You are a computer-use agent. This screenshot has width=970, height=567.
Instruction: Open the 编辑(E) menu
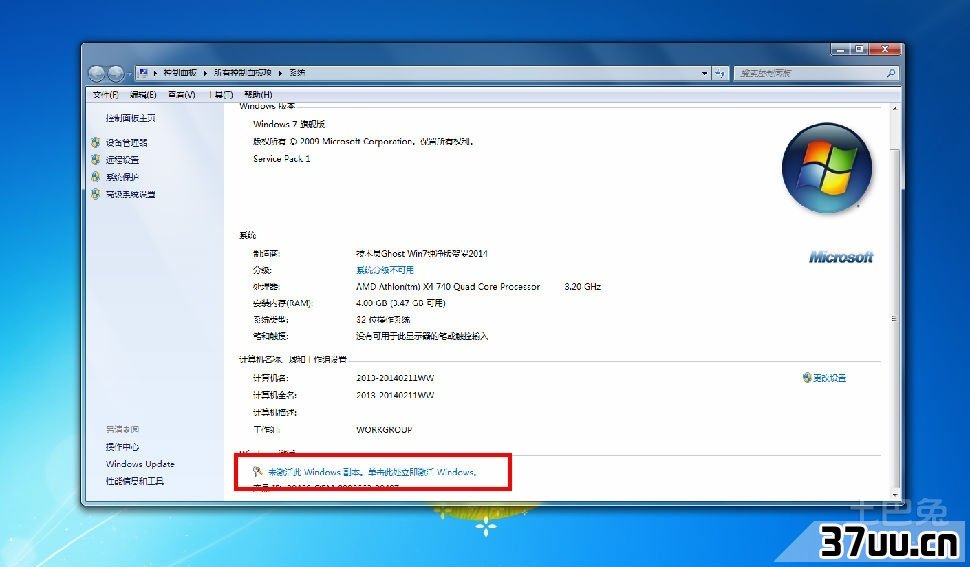[143, 95]
